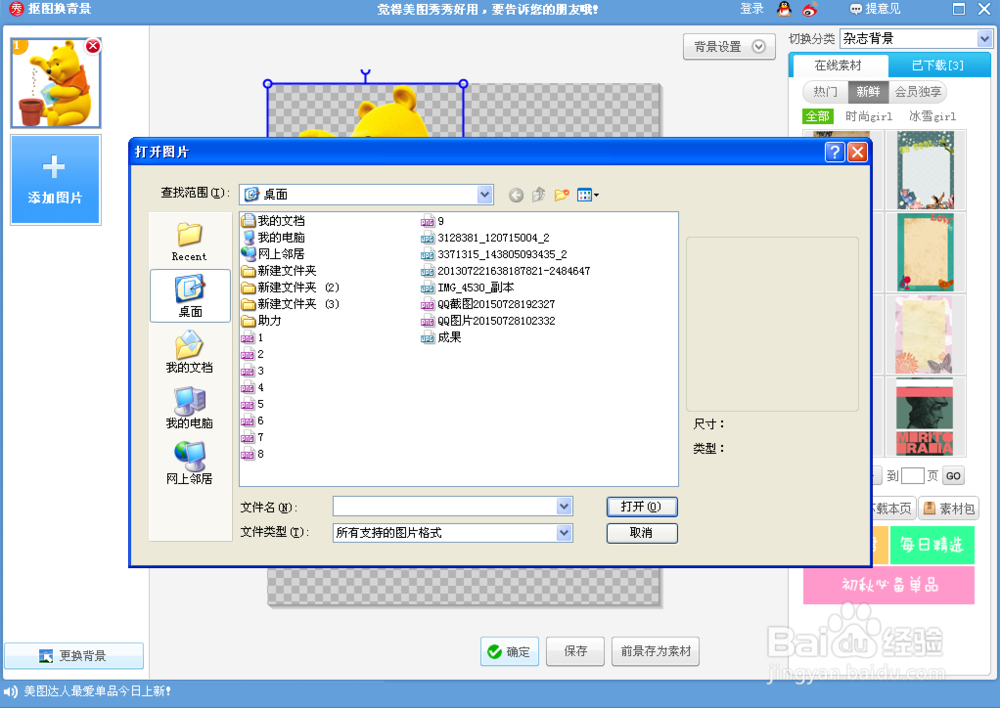Click the 保存 button
The image size is (1000, 708).
pos(575,651)
